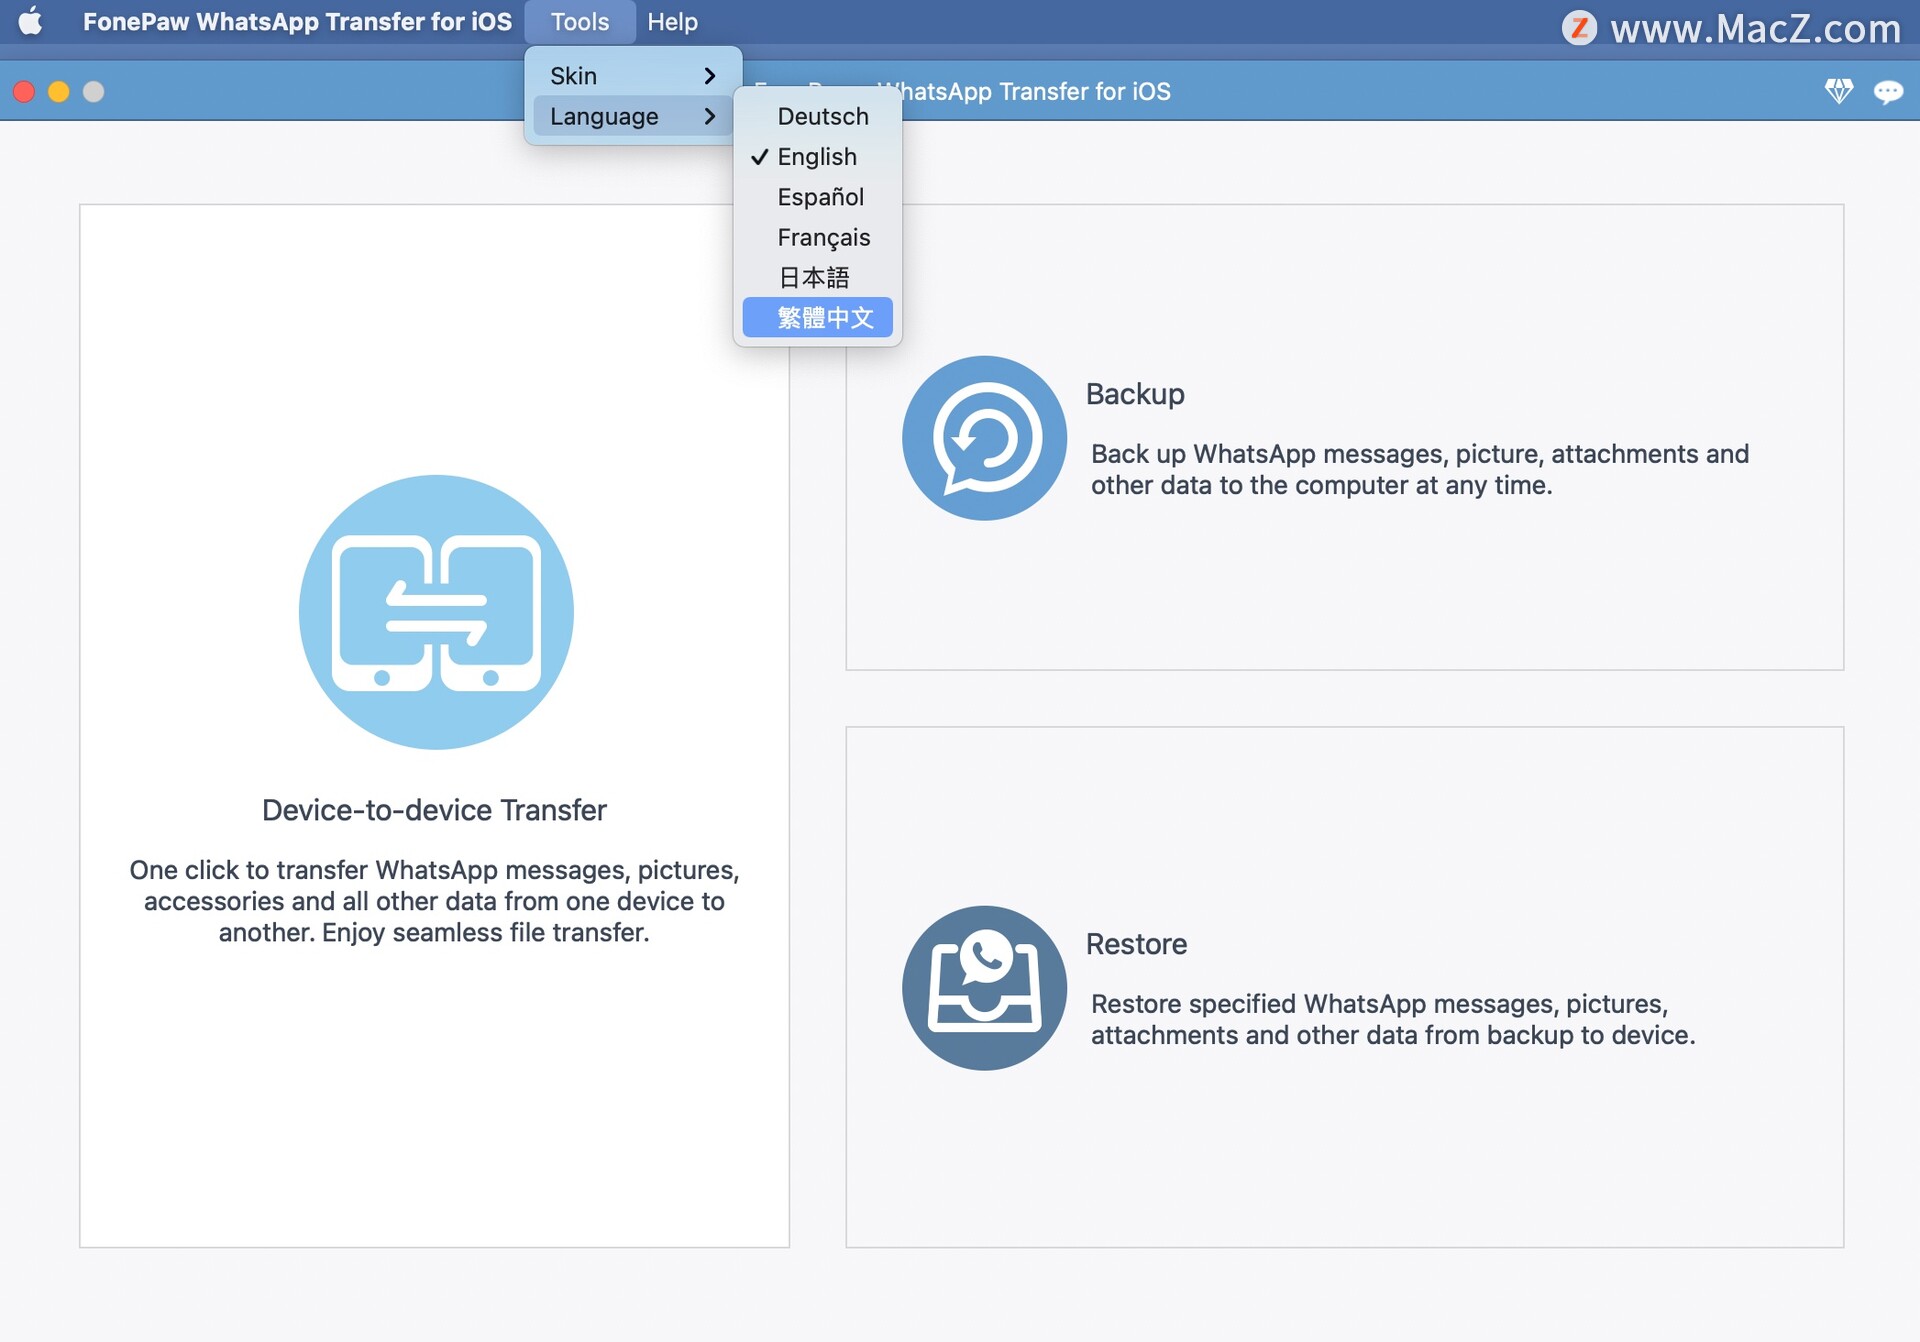The width and height of the screenshot is (1920, 1342).
Task: Select Español language
Action: click(x=818, y=197)
